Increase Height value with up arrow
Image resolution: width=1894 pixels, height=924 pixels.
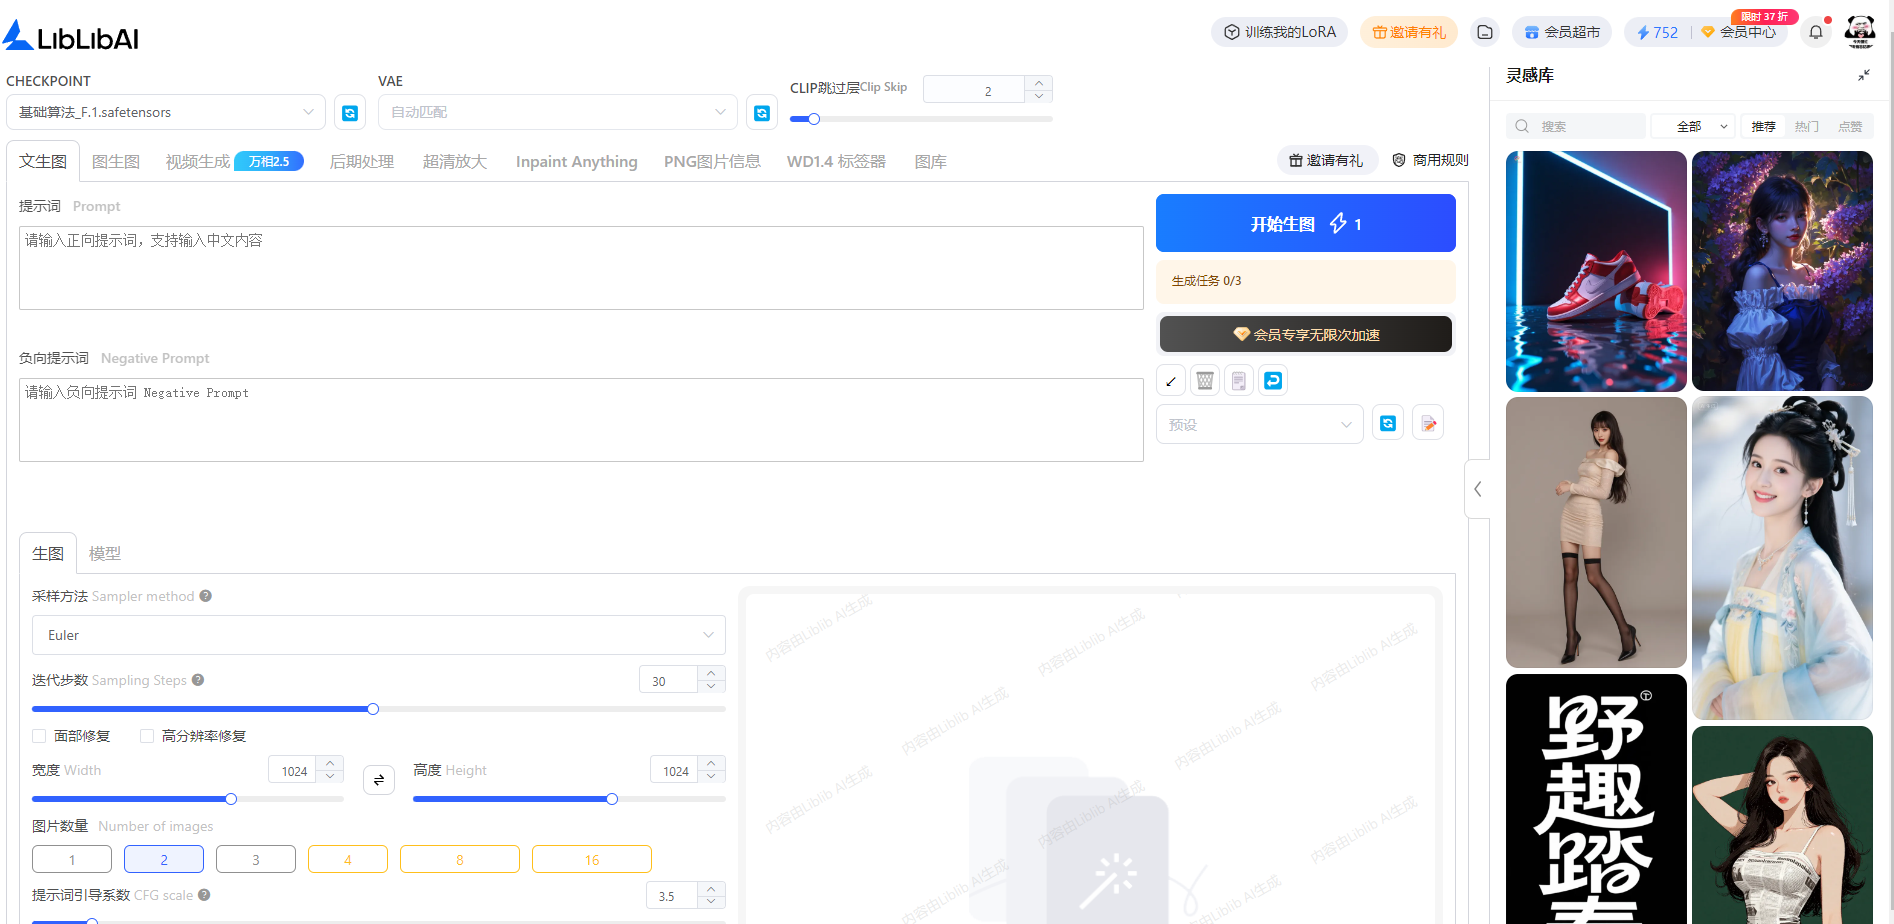[x=711, y=763]
